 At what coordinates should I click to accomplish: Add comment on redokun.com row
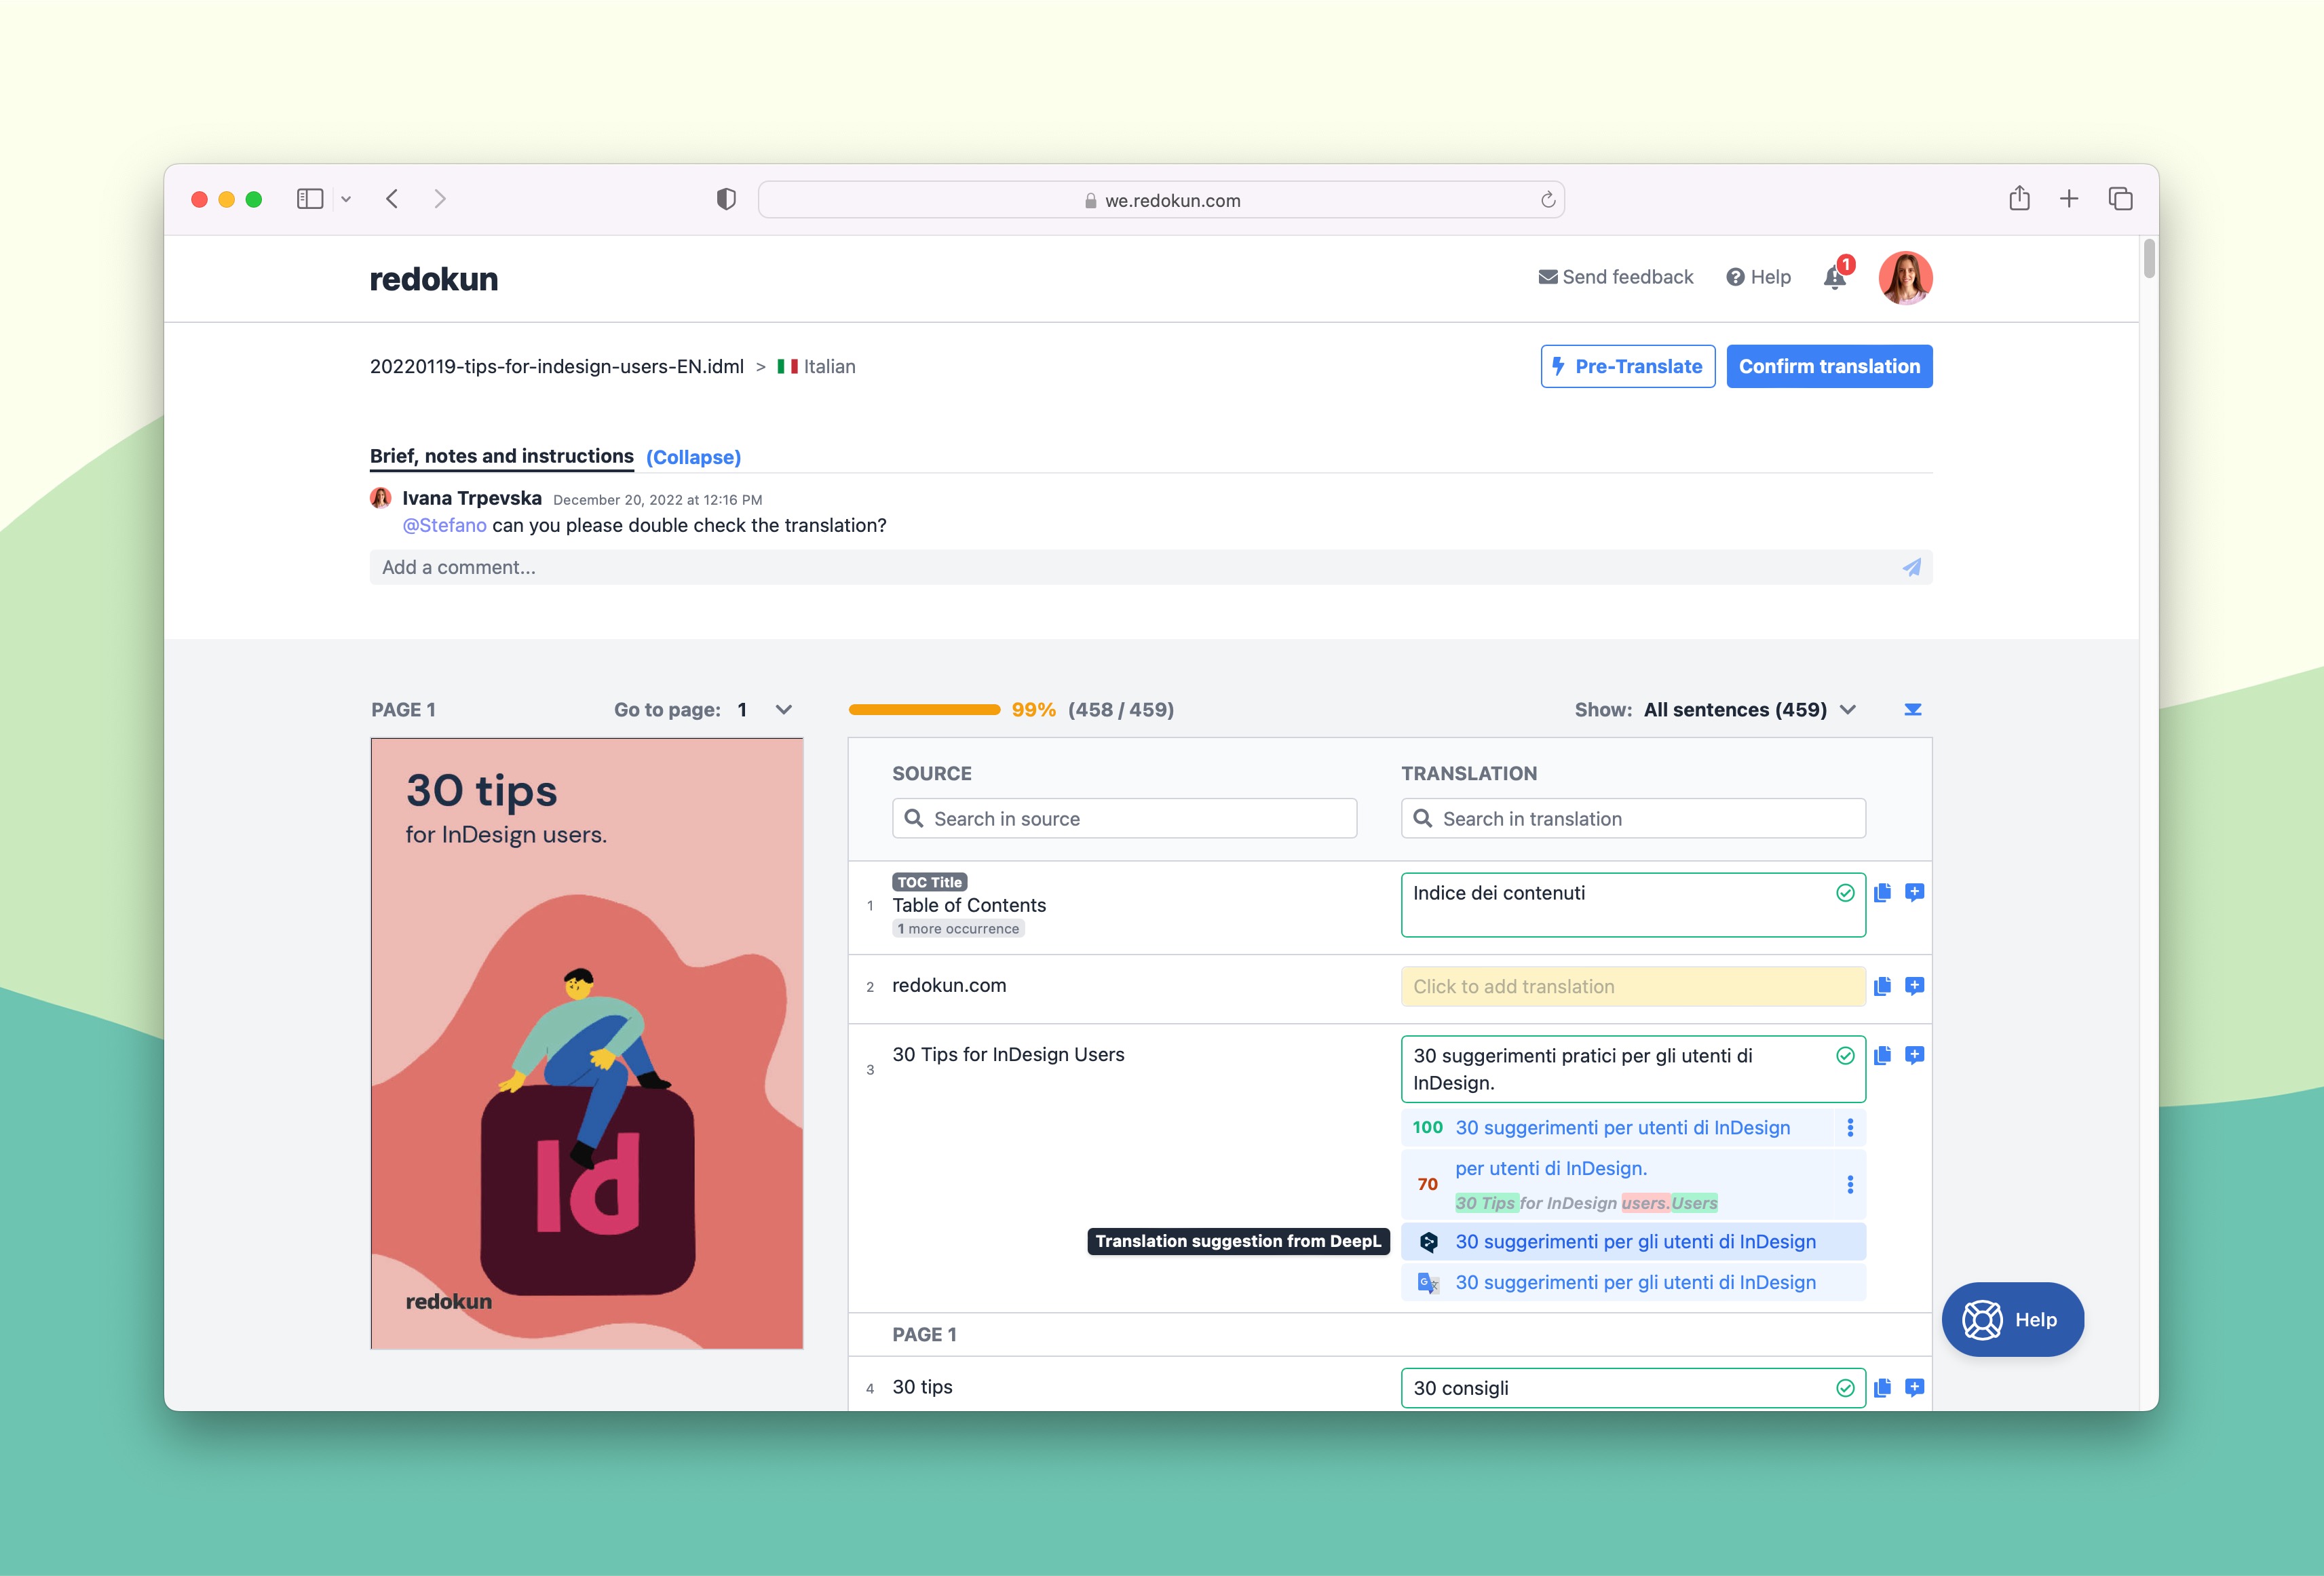[1914, 986]
